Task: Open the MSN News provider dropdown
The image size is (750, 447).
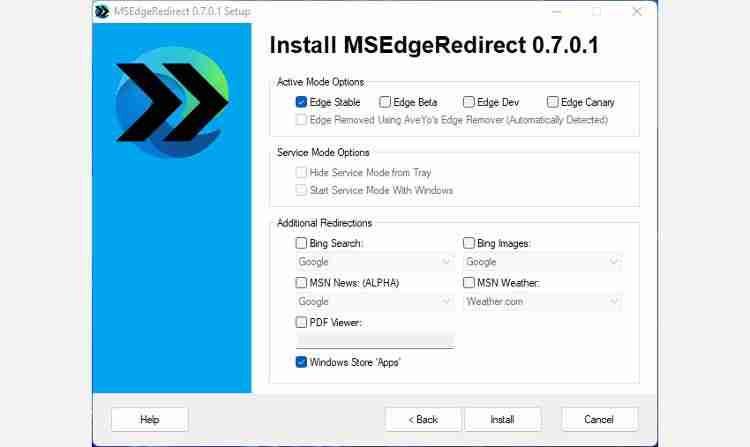Action: 375,302
